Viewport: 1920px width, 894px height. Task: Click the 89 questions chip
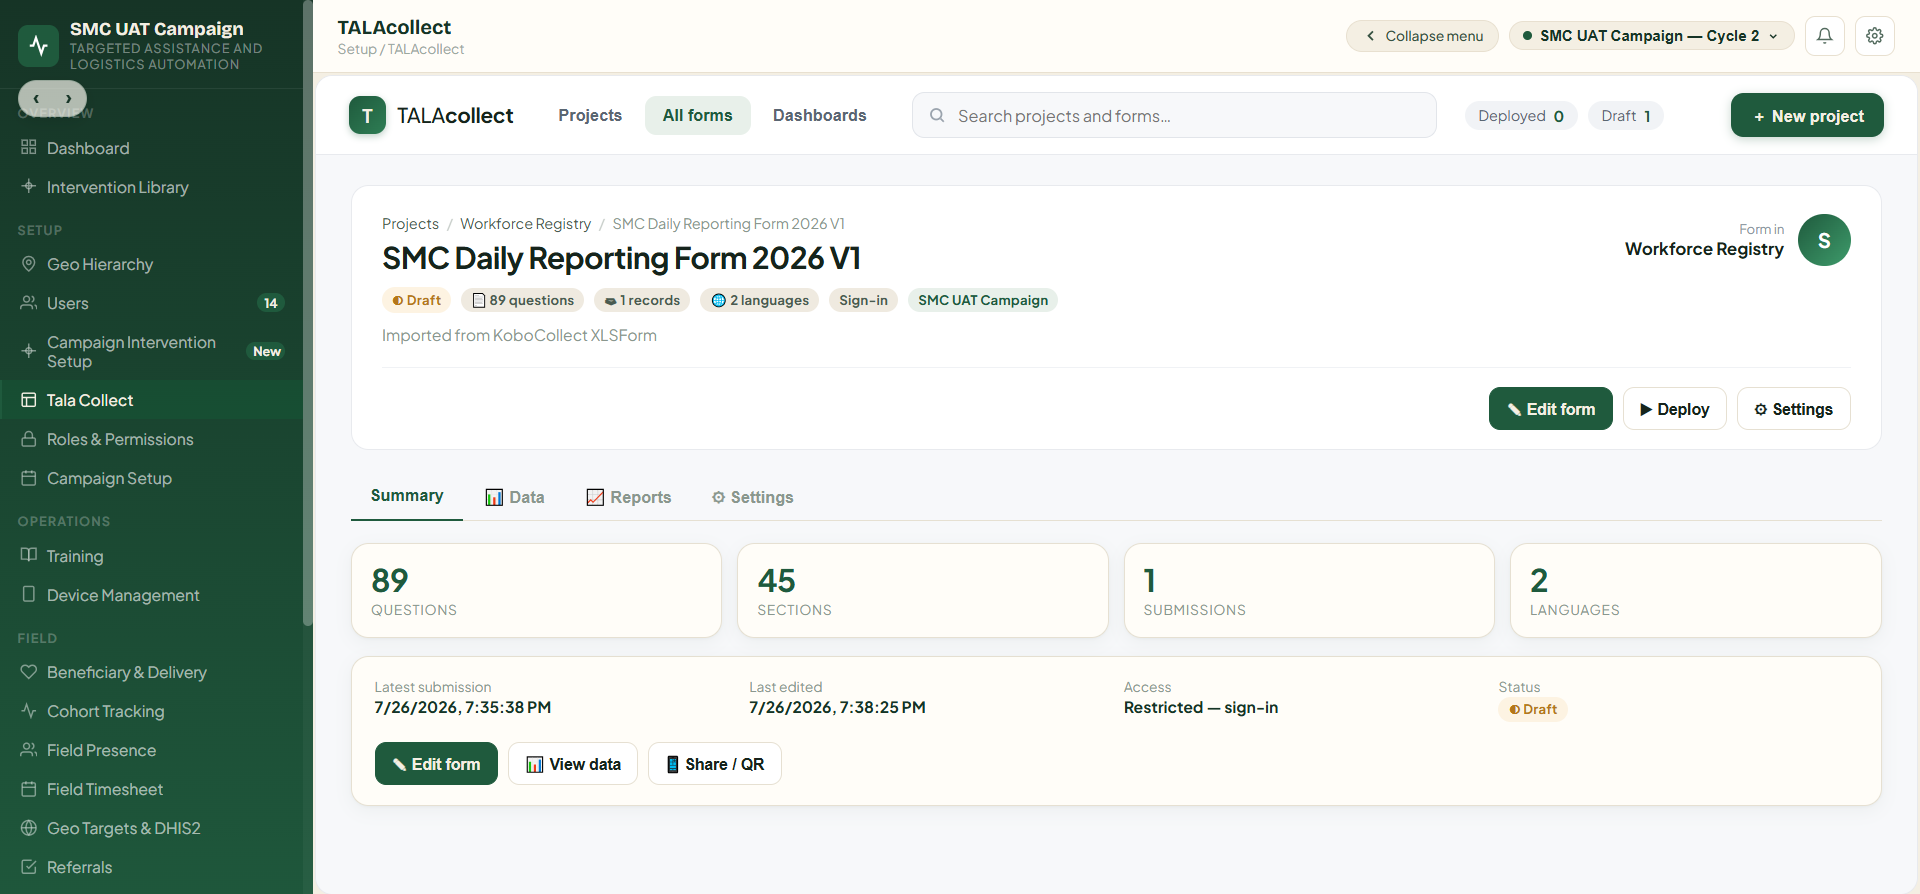pos(522,300)
